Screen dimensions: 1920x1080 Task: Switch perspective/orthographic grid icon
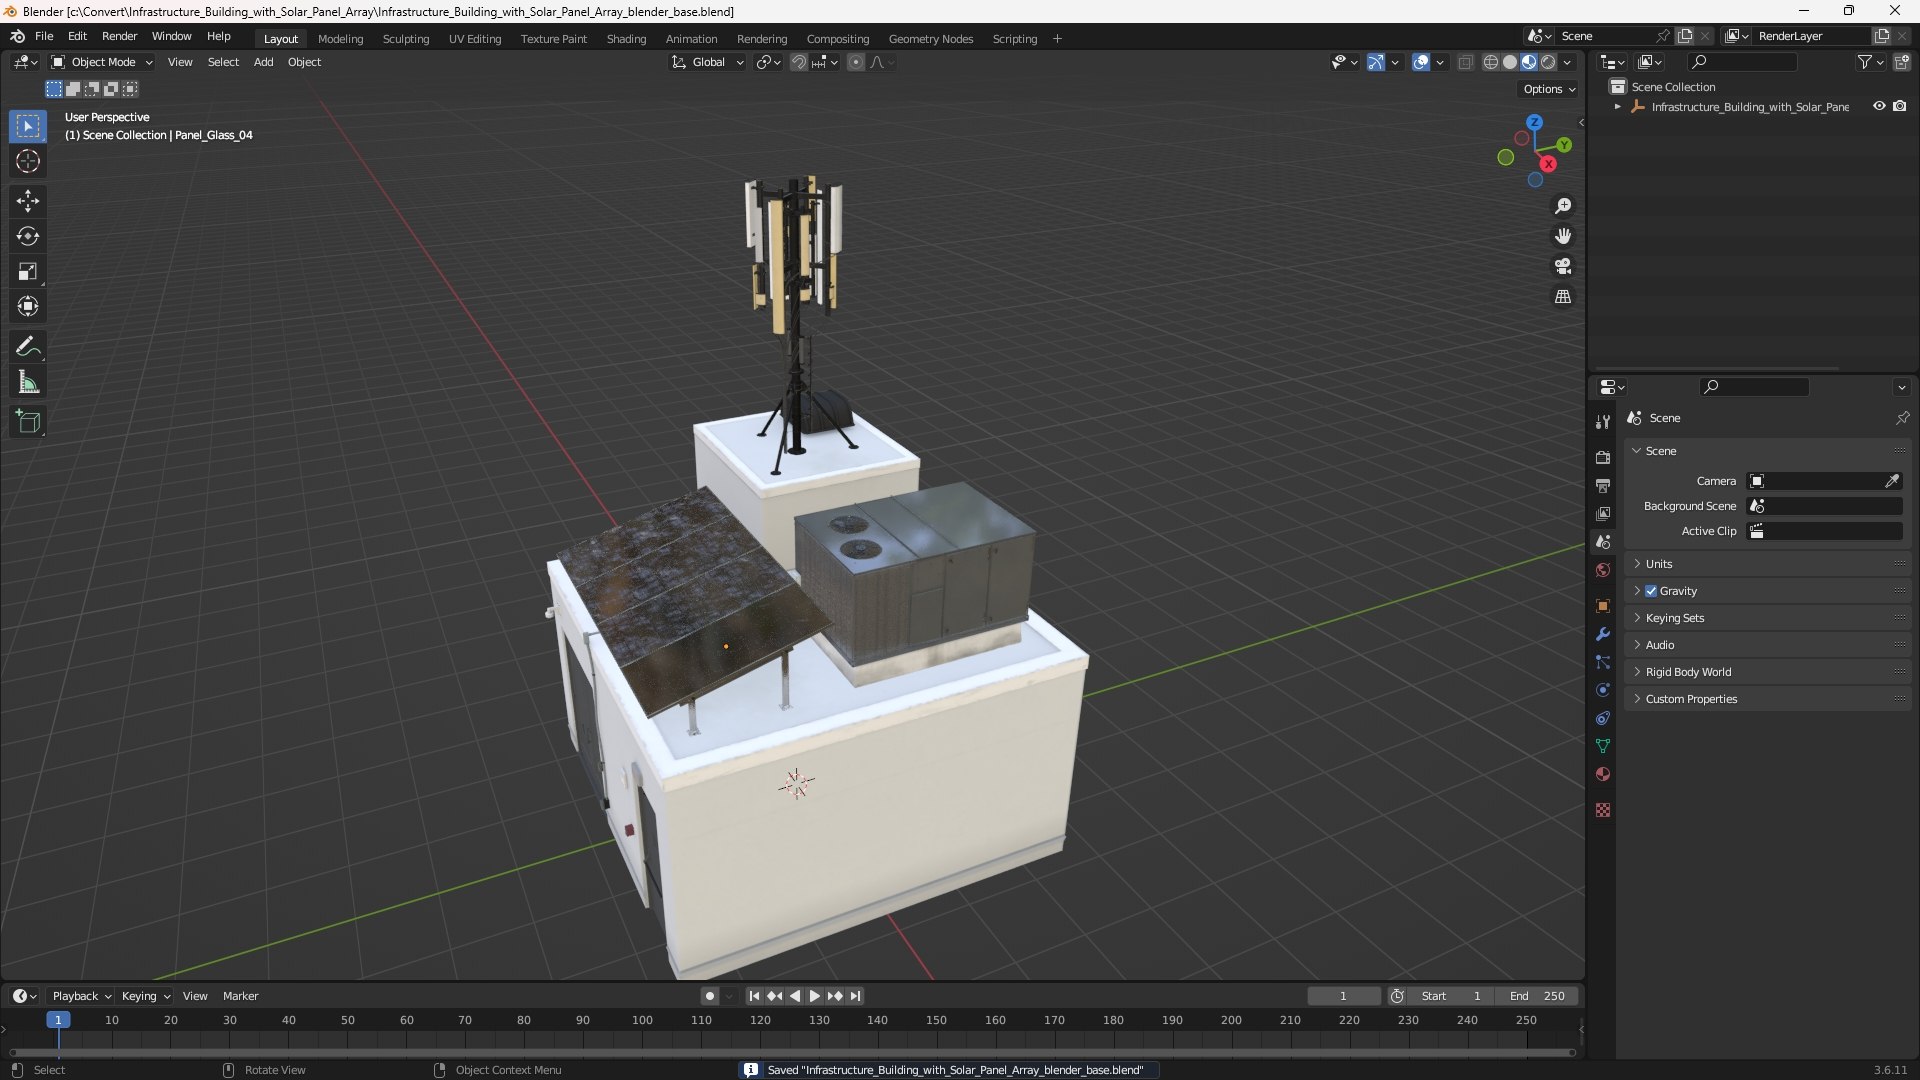click(x=1563, y=297)
